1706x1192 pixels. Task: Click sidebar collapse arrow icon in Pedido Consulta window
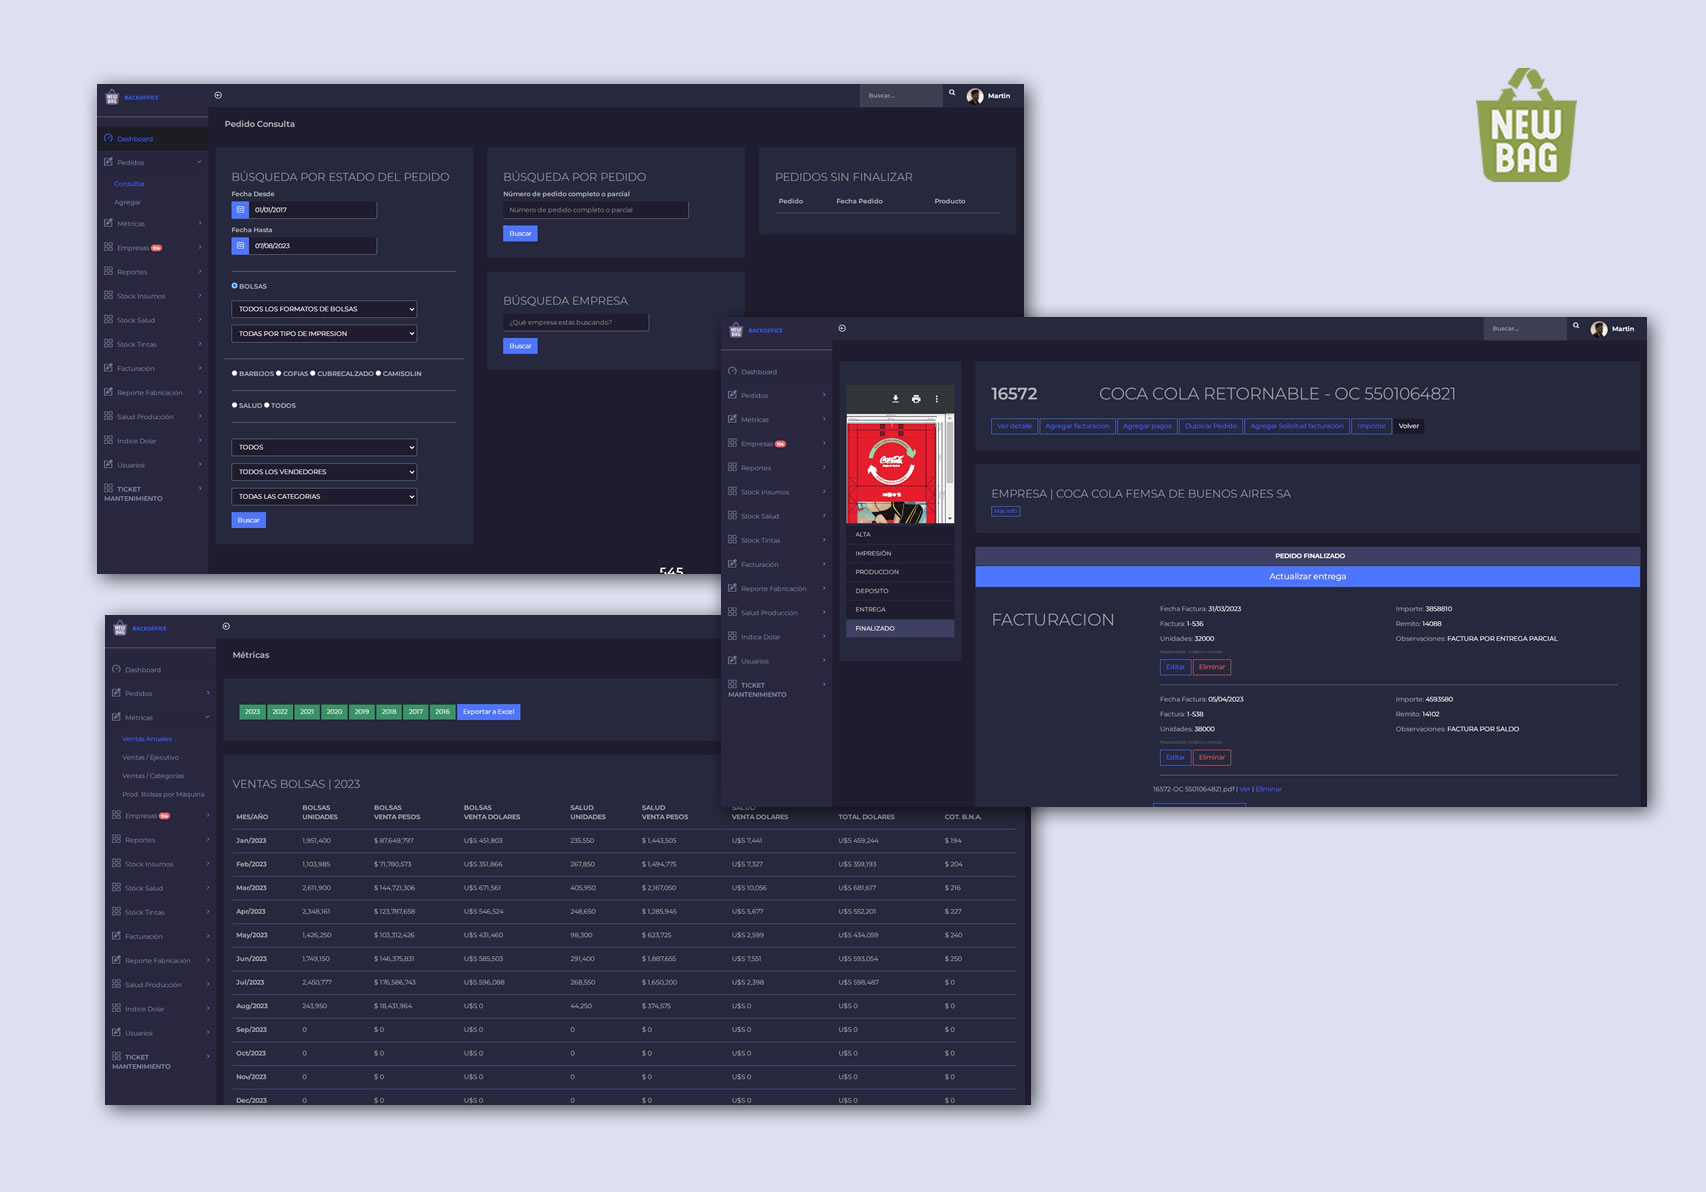coord(218,96)
